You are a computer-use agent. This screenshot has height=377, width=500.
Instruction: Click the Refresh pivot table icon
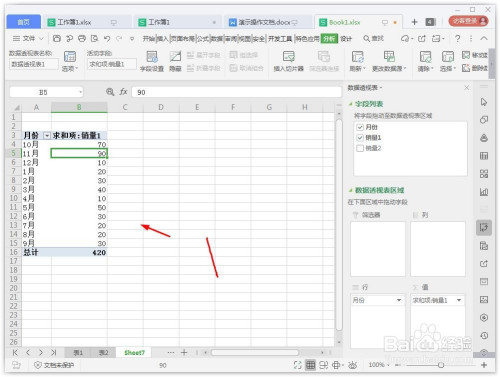[x=357, y=57]
